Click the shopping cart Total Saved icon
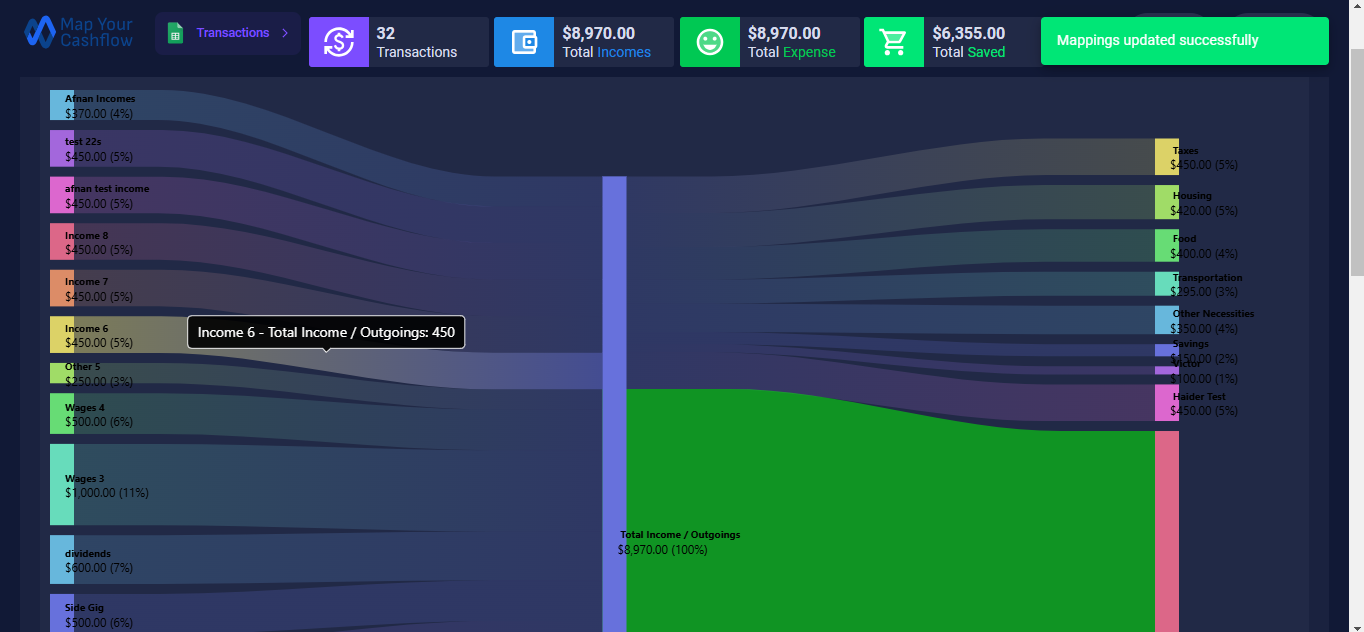 pos(894,42)
